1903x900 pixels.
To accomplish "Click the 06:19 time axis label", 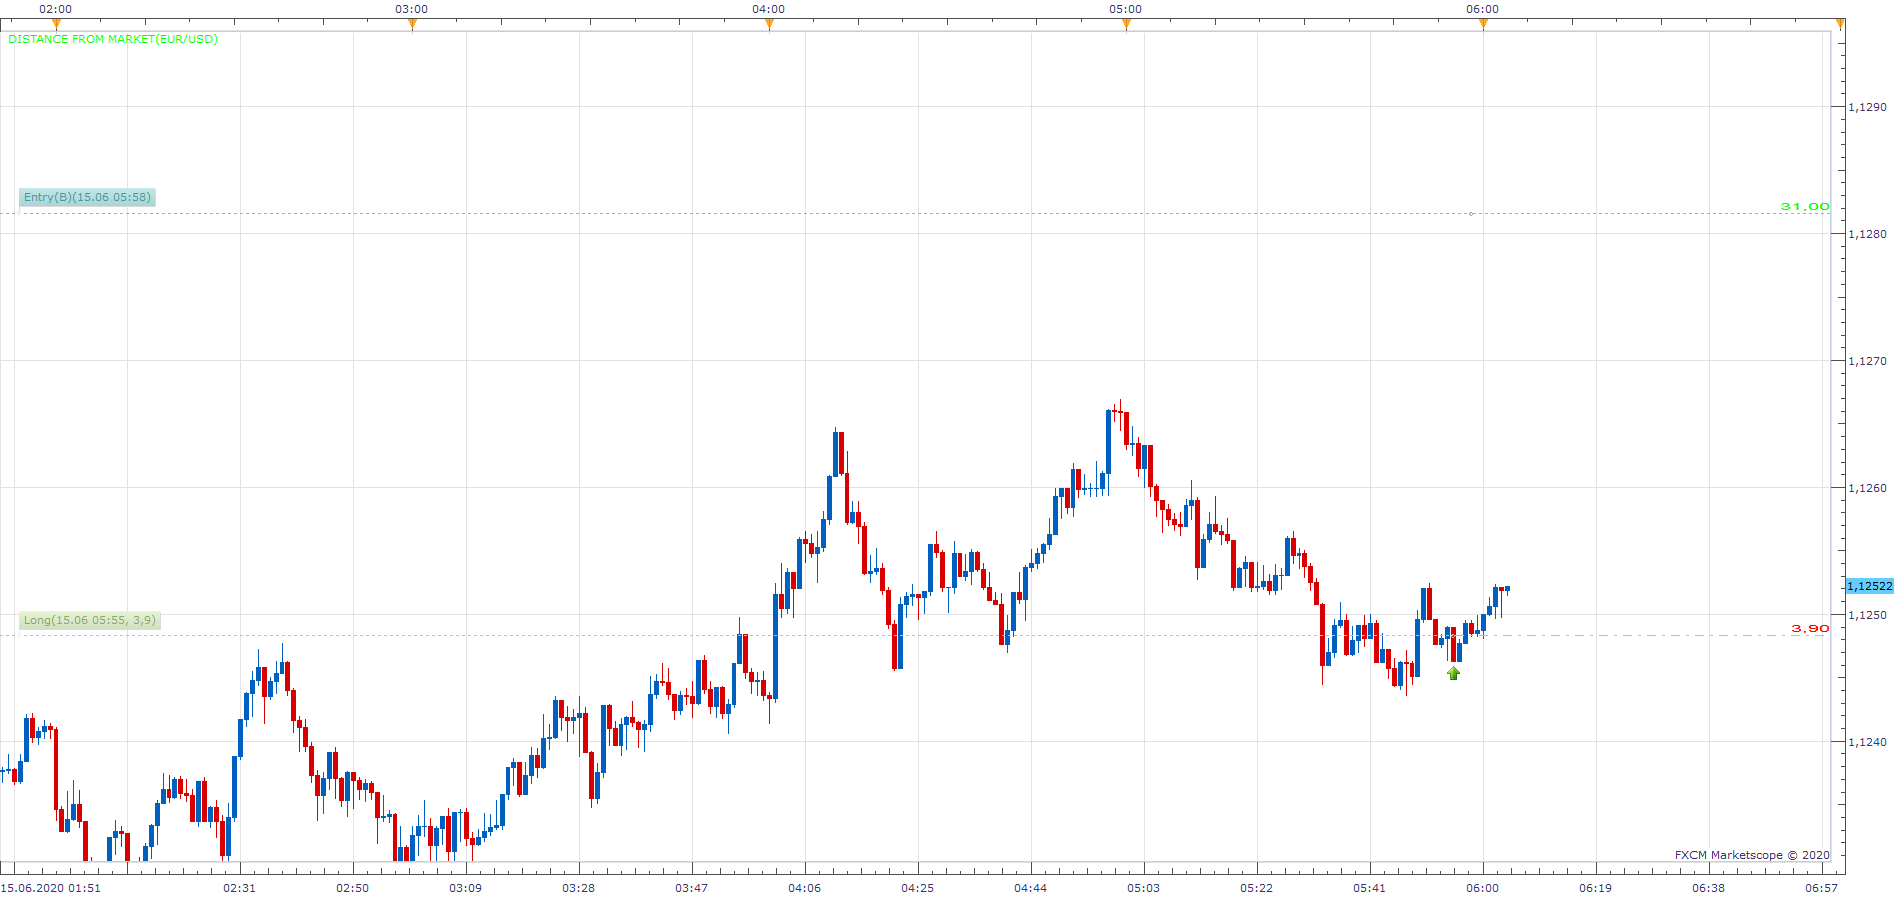I will tap(1595, 888).
